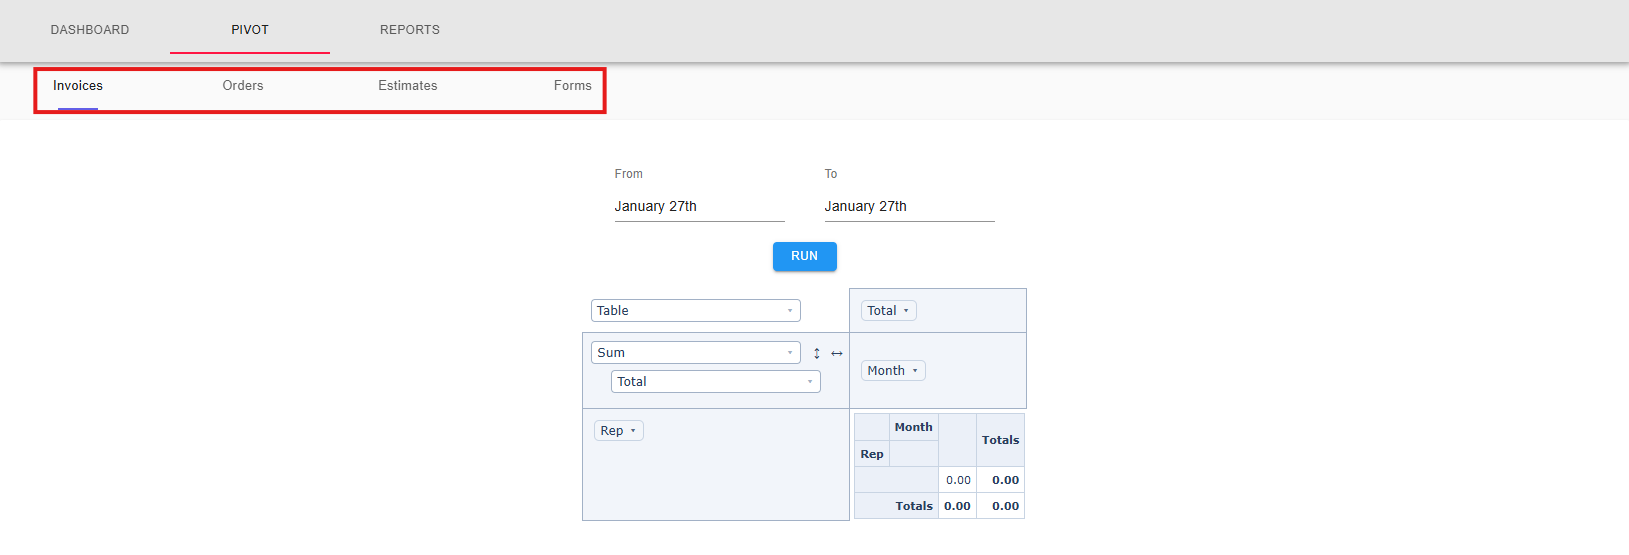Click the horizontal column-sort arrow icon

837,353
